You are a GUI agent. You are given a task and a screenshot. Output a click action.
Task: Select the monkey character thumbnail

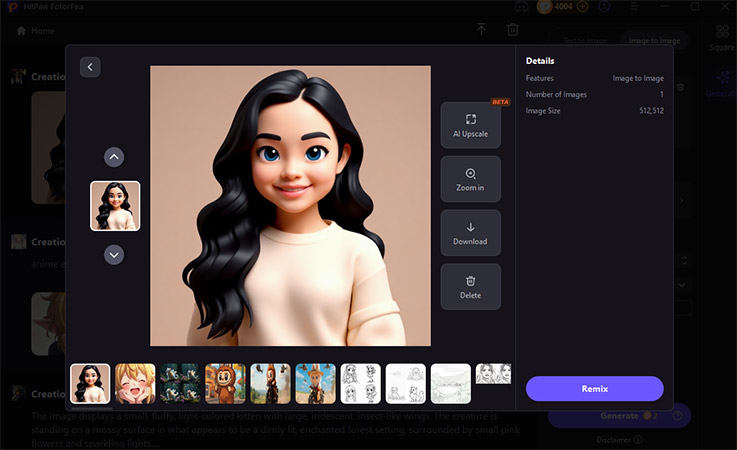[x=225, y=383]
